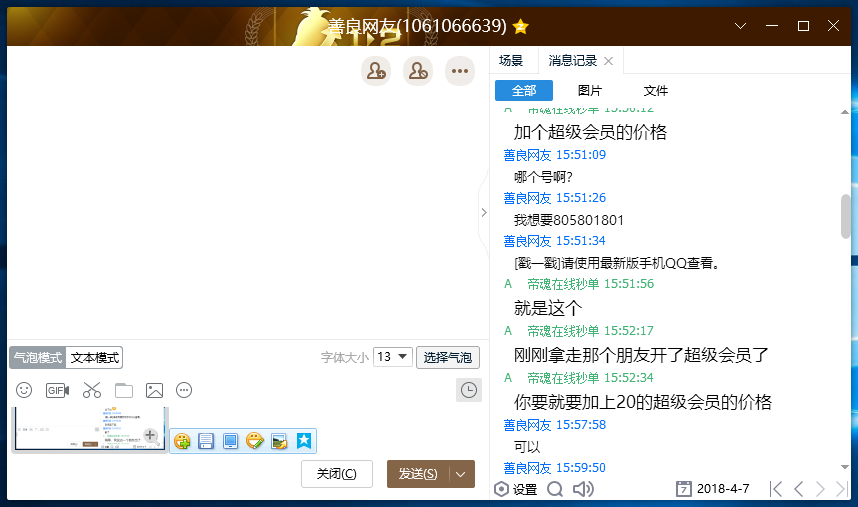Select the 文件 filter tab
Viewport: 858px width, 507px height.
pyautogui.click(x=656, y=91)
